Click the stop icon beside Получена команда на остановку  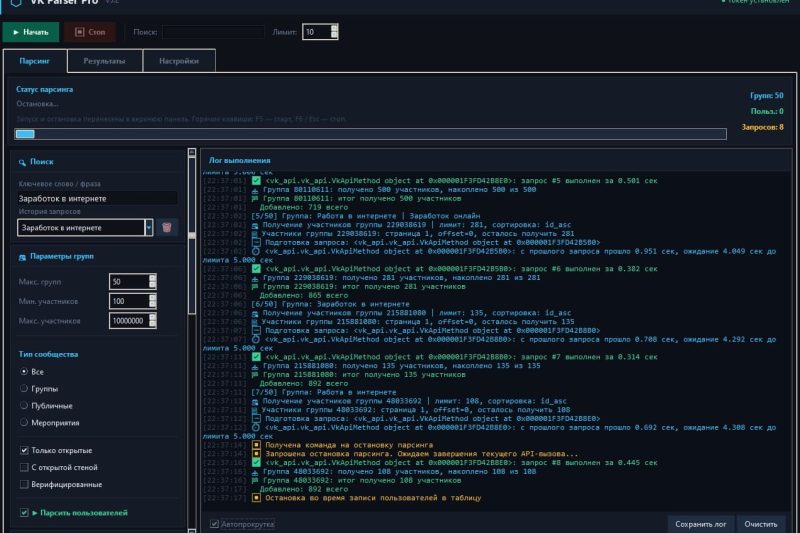click(x=256, y=445)
